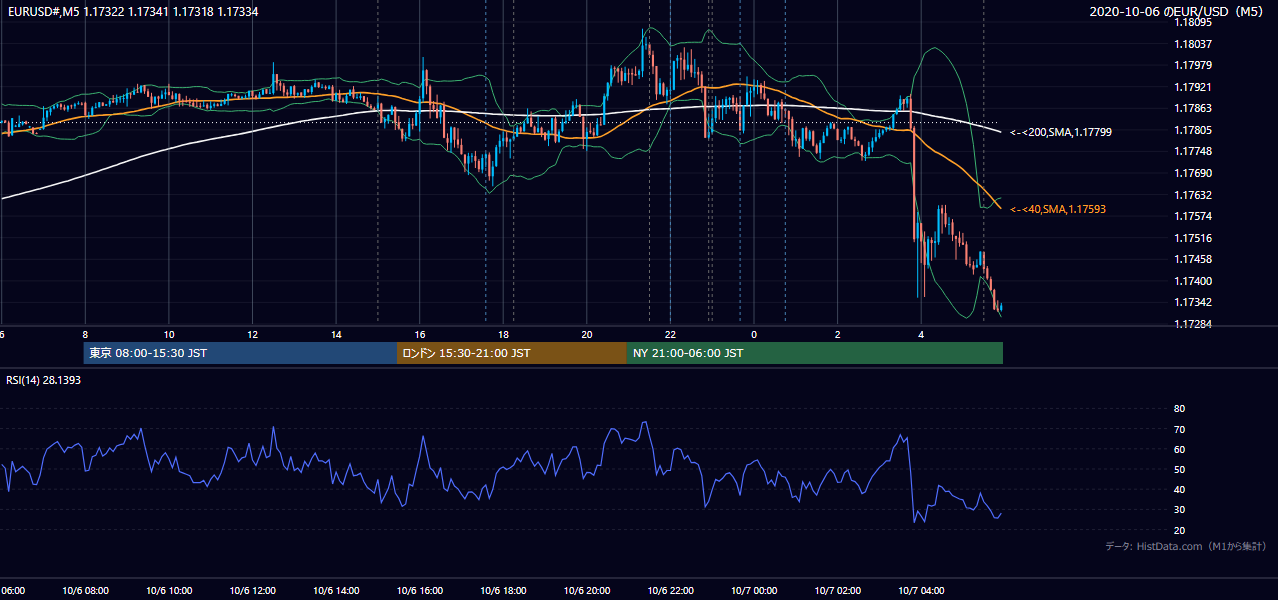Click hour label 12 under the price chart
The image size is (1278, 600).
253,334
